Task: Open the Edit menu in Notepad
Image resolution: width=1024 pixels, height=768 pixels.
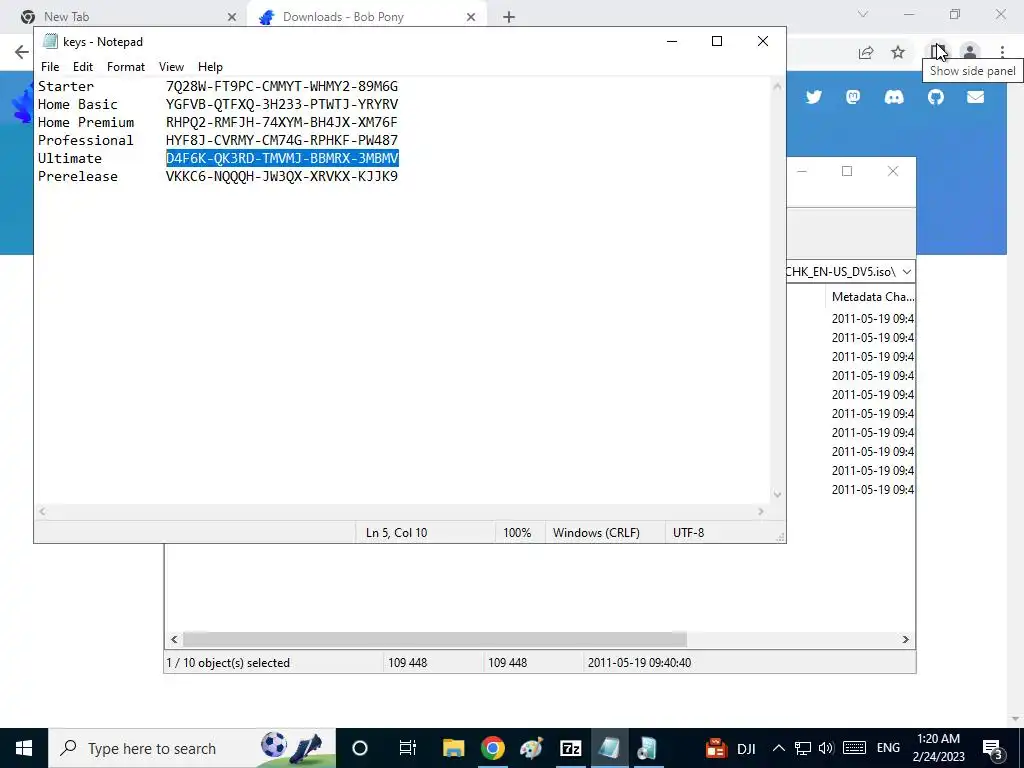Action: click(83, 67)
